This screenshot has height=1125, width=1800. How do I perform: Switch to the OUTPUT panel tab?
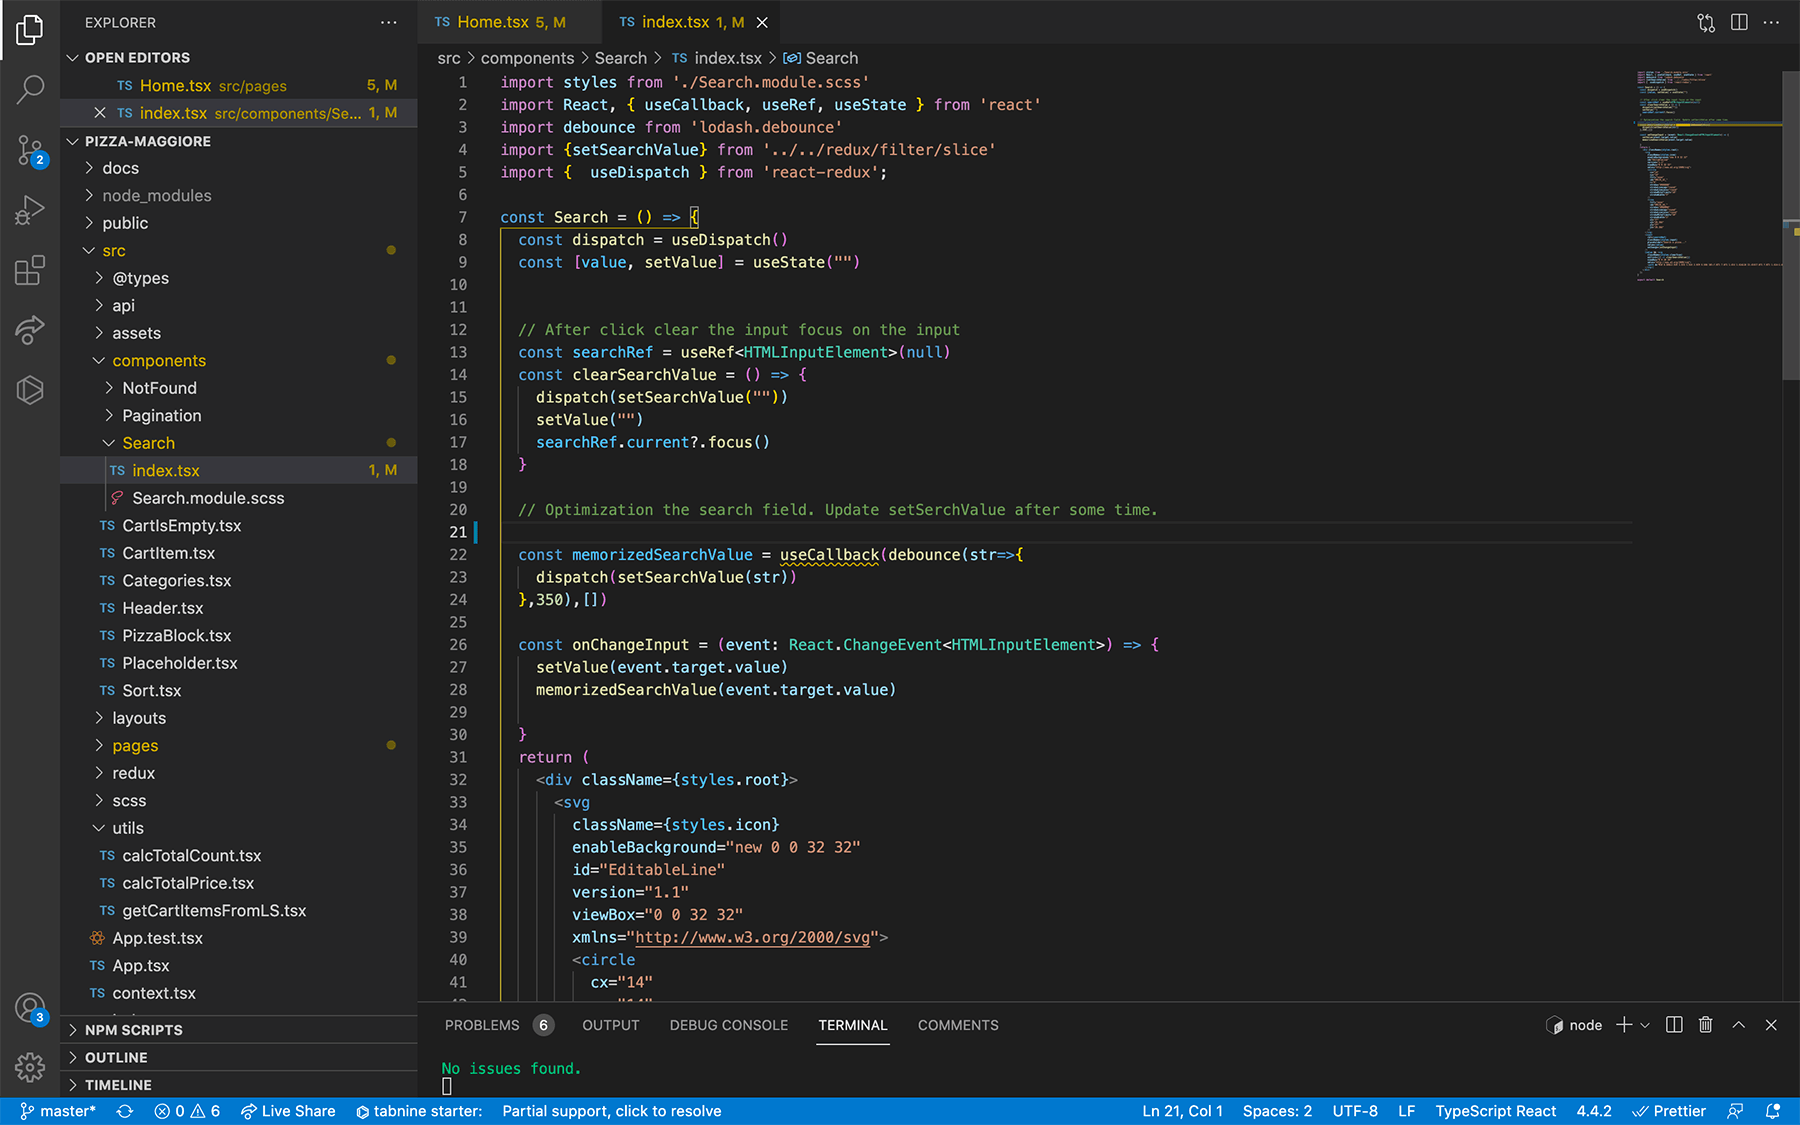pyautogui.click(x=611, y=1025)
